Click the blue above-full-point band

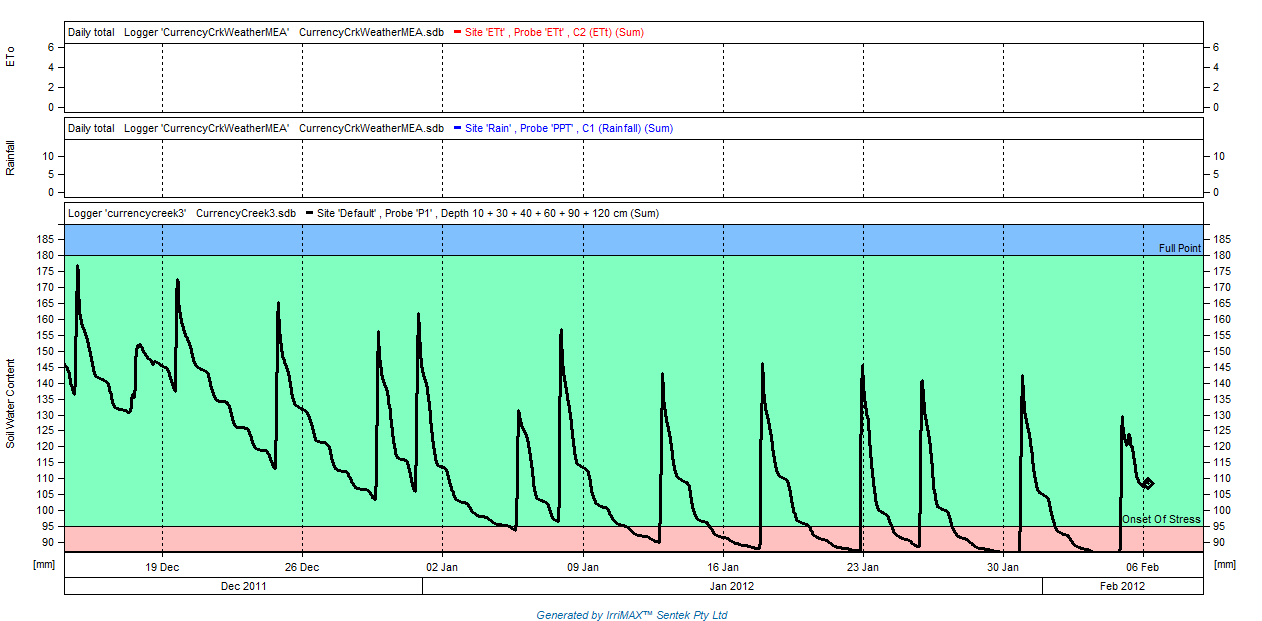pos(600,240)
